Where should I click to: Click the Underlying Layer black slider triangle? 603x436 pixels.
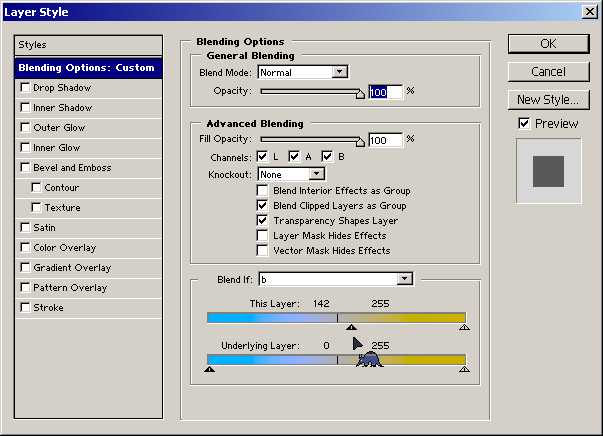[209, 369]
